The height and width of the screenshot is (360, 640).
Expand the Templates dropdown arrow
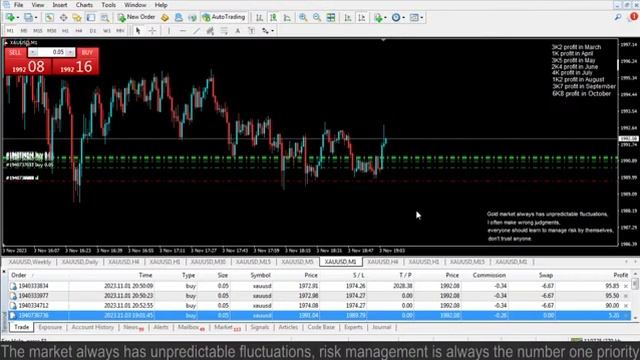422,18
